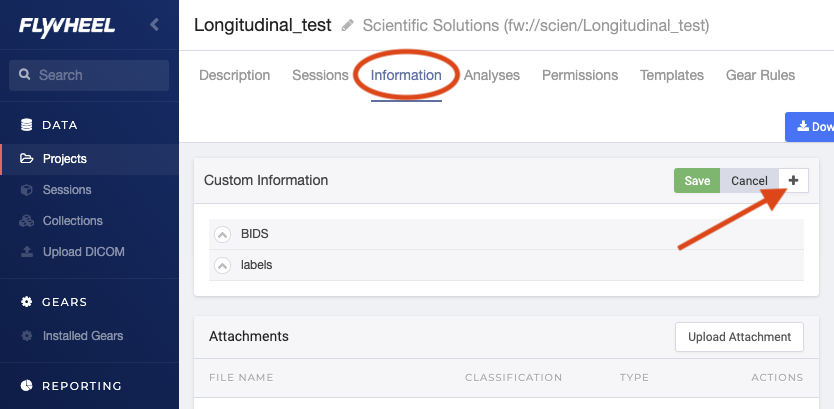Collapse the BIDS entry chevron
The width and height of the screenshot is (834, 409).
tap(222, 234)
